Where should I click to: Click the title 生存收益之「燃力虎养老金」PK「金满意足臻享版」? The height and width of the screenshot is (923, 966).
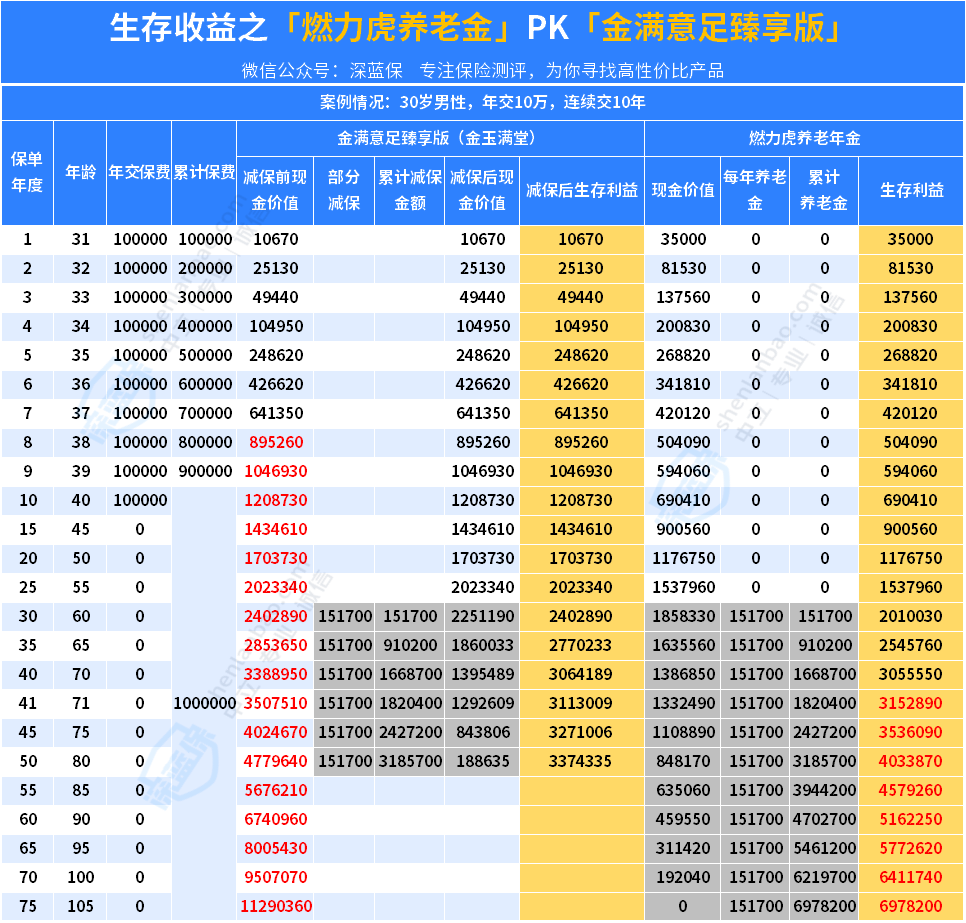click(x=476, y=28)
